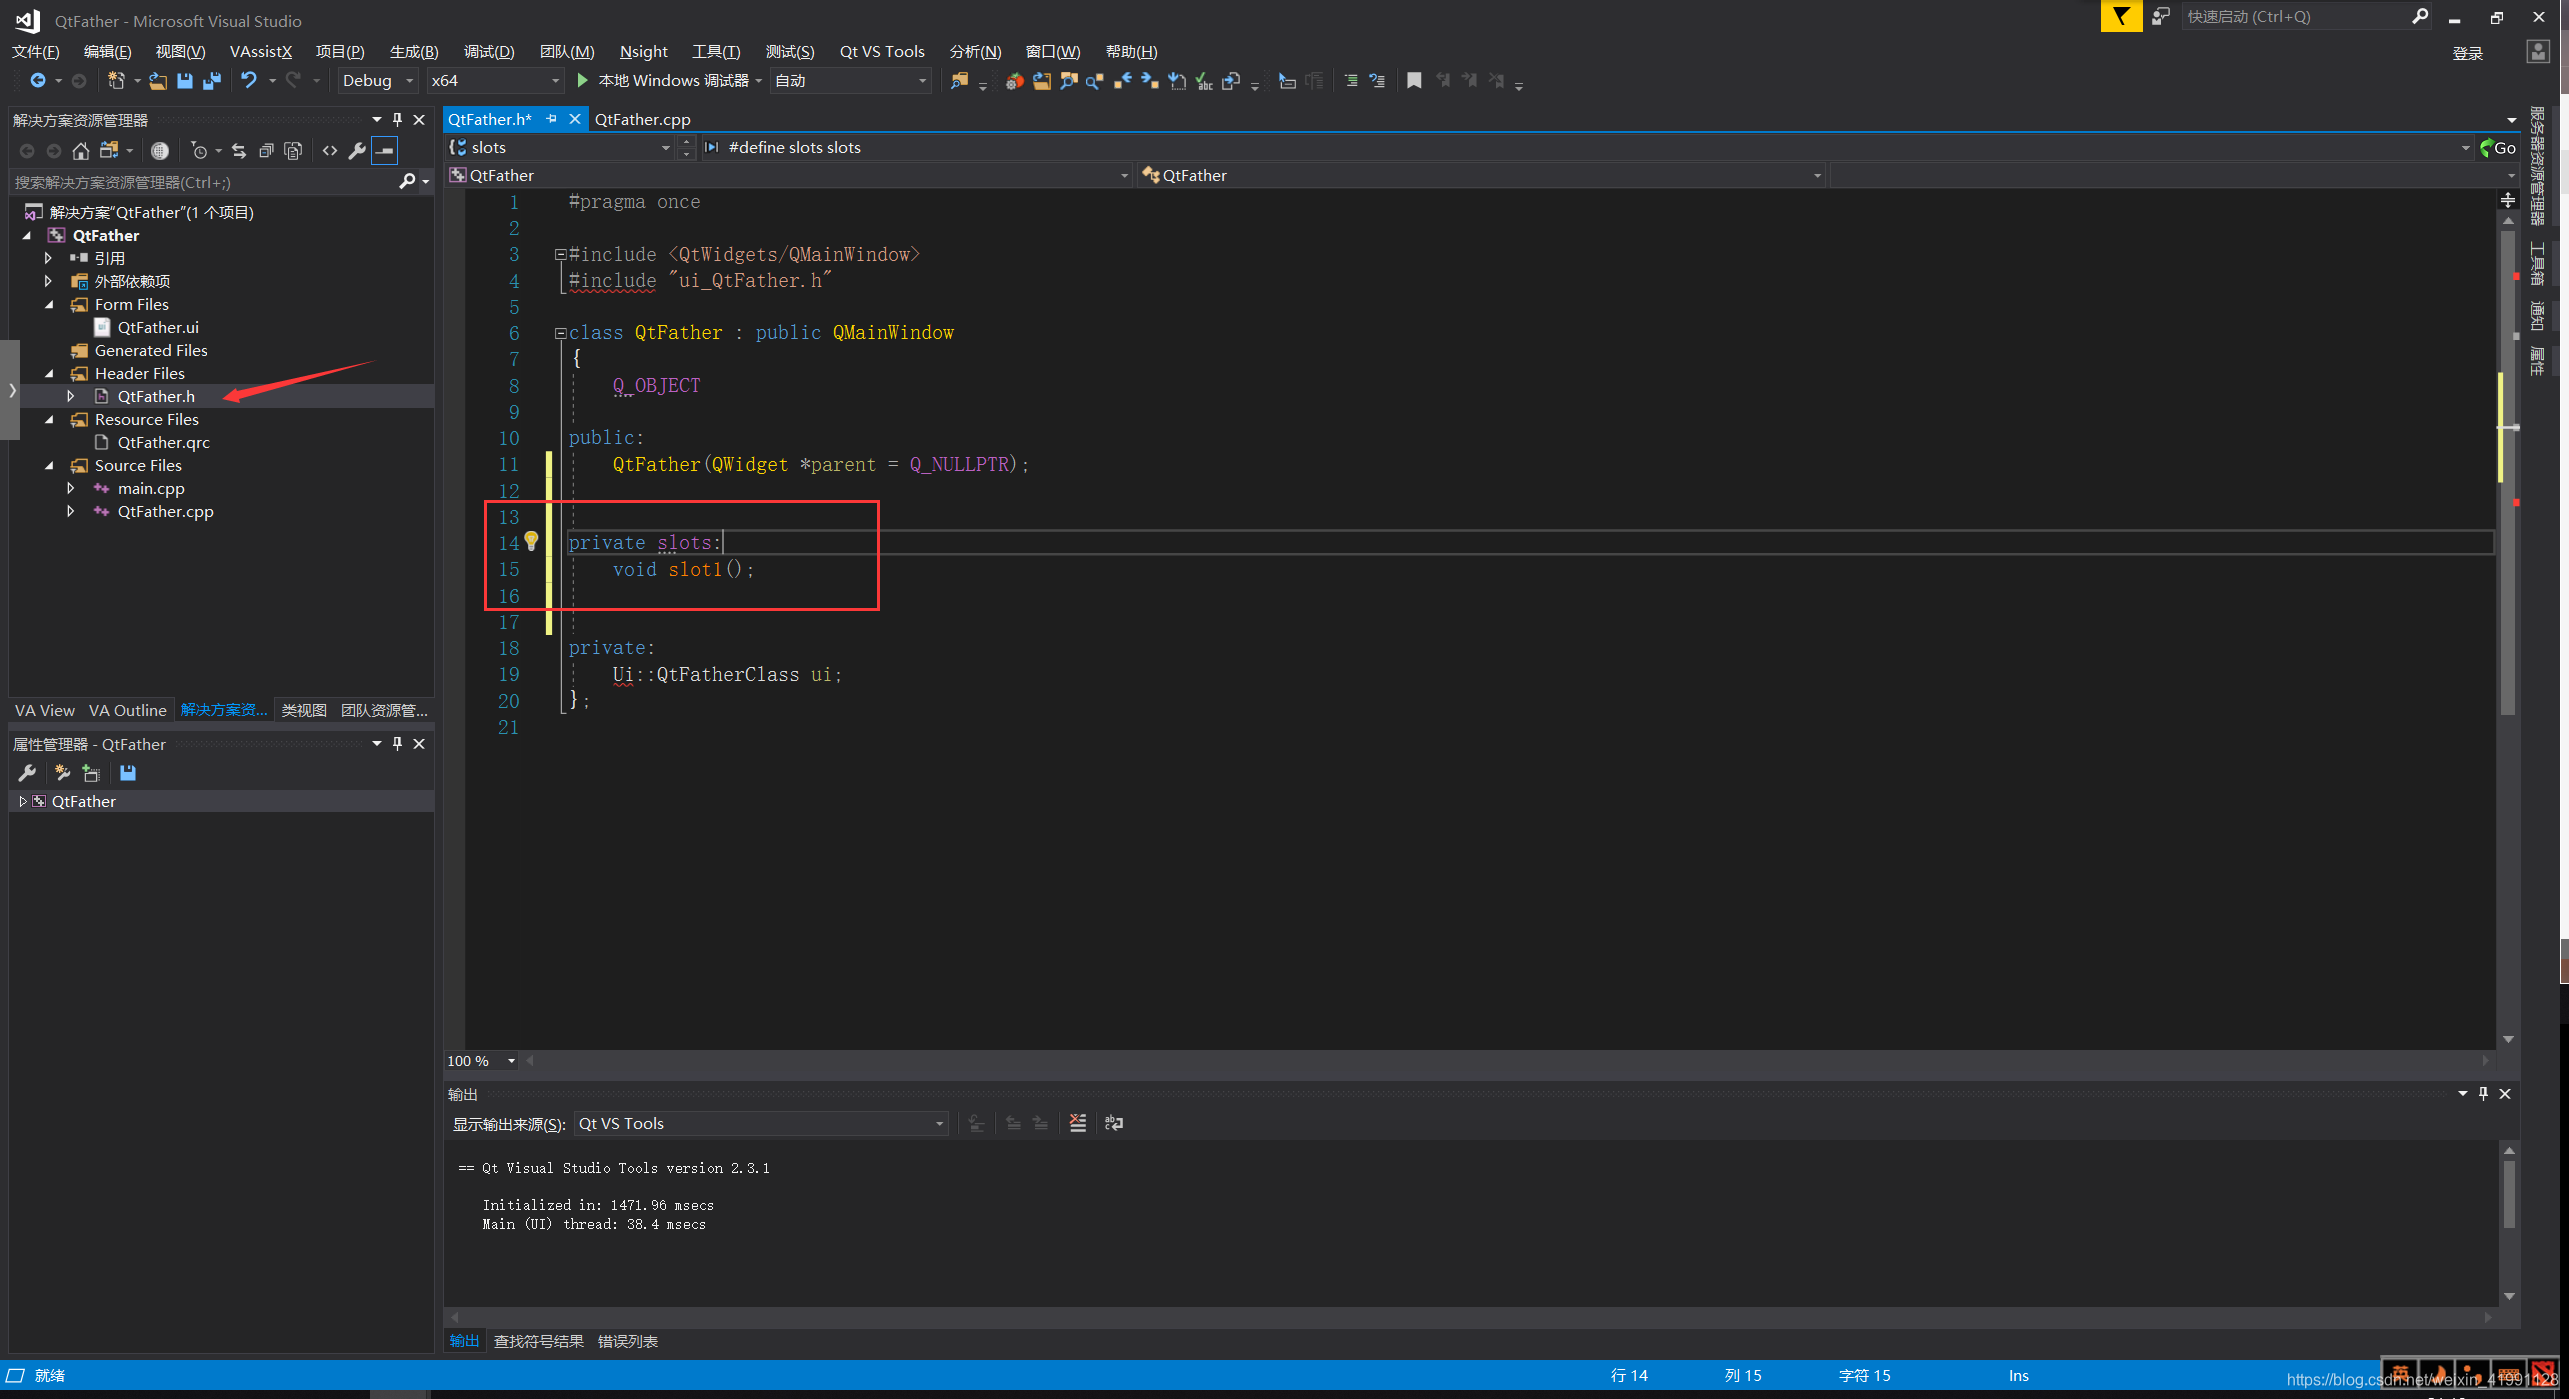Open the Qt VS Tools menu
Image resolution: width=2569 pixels, height=1399 pixels.
881,51
